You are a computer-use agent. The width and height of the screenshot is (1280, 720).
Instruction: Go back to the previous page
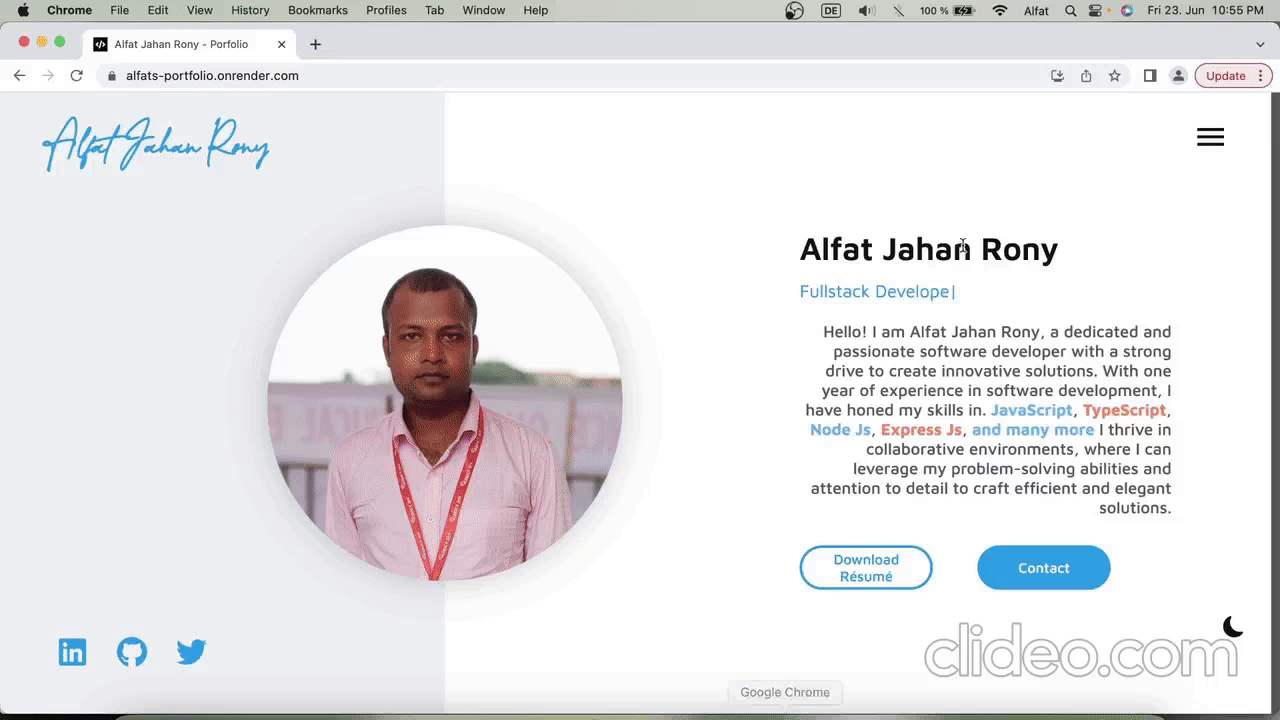[x=19, y=76]
